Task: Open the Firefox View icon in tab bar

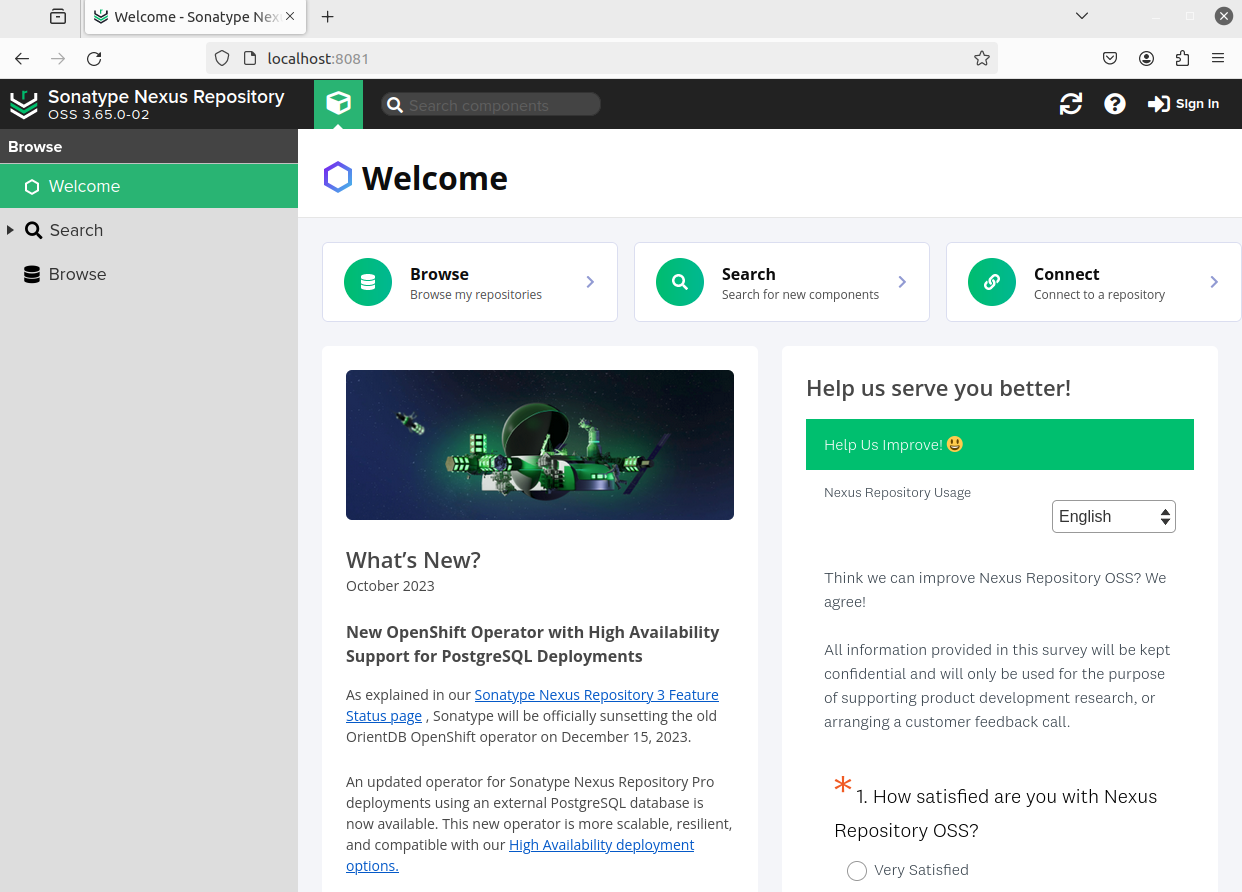Action: click(x=58, y=17)
